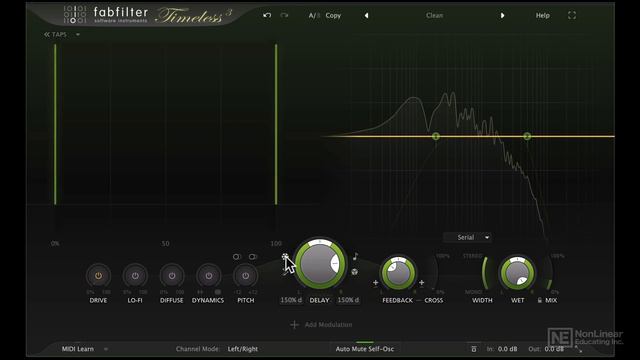Open the MIDI Learn dropdown arrow

click(106, 349)
